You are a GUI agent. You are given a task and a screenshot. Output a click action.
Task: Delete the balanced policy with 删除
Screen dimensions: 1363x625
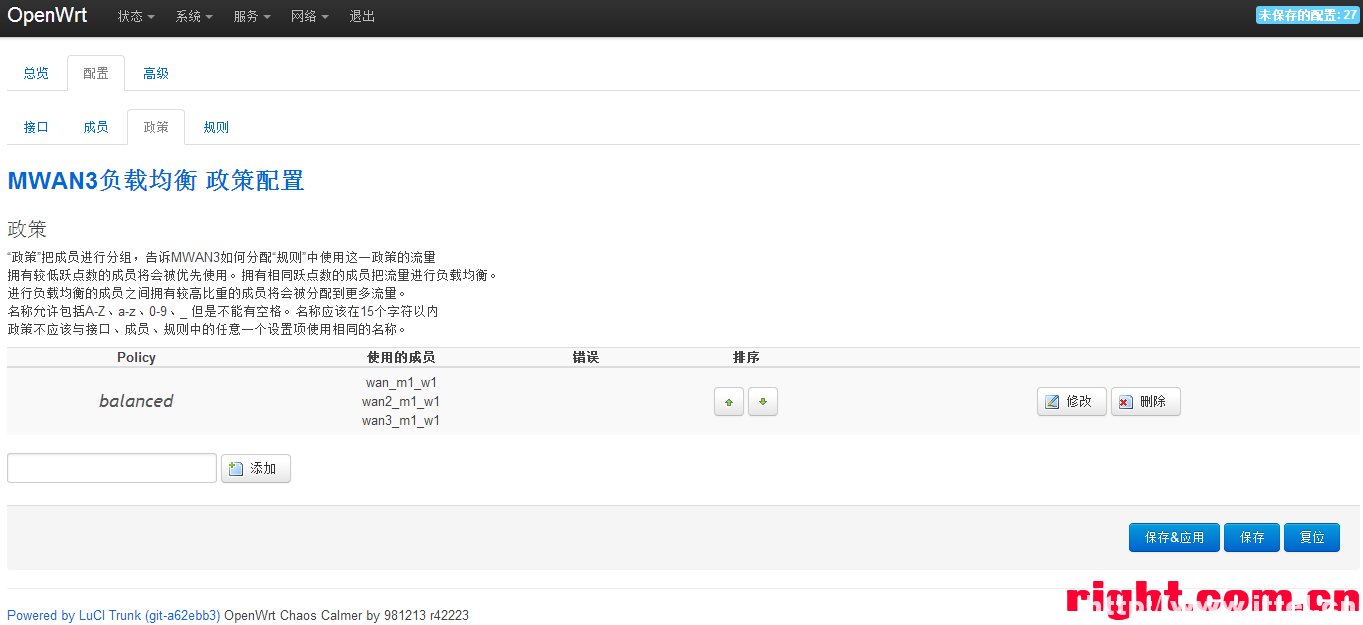point(1145,402)
